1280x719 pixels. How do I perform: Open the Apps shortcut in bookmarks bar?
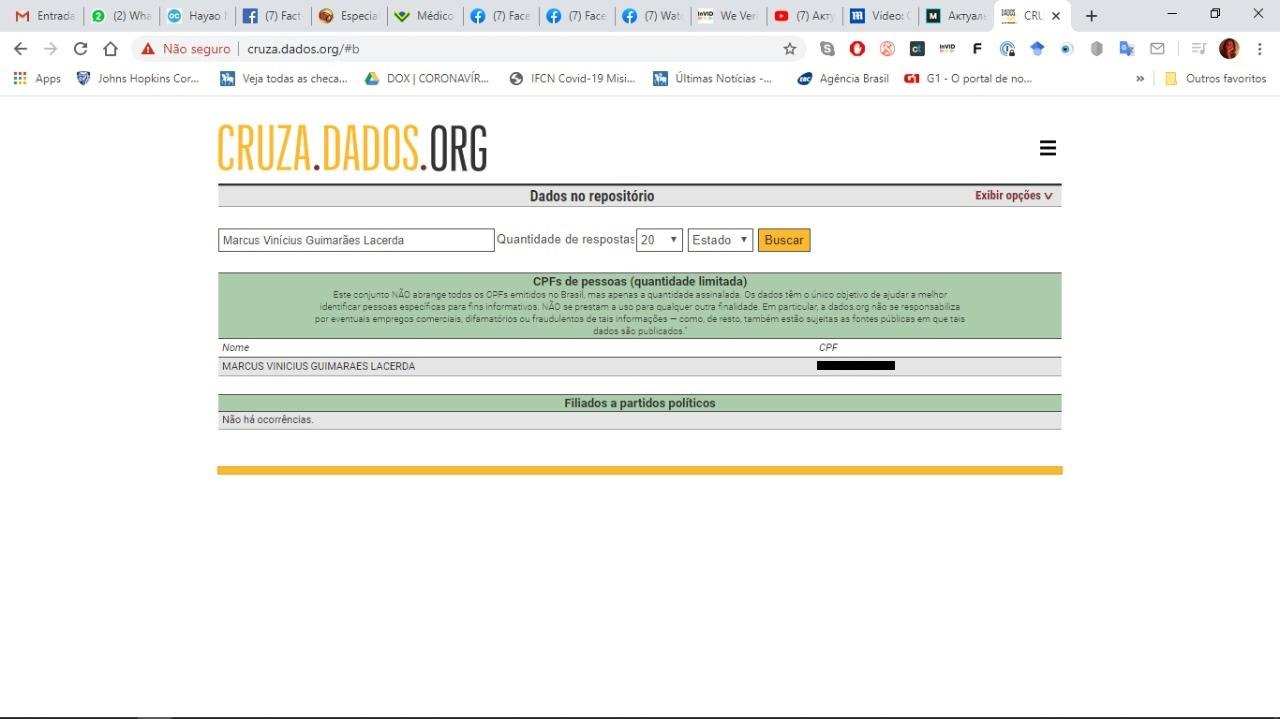37,78
